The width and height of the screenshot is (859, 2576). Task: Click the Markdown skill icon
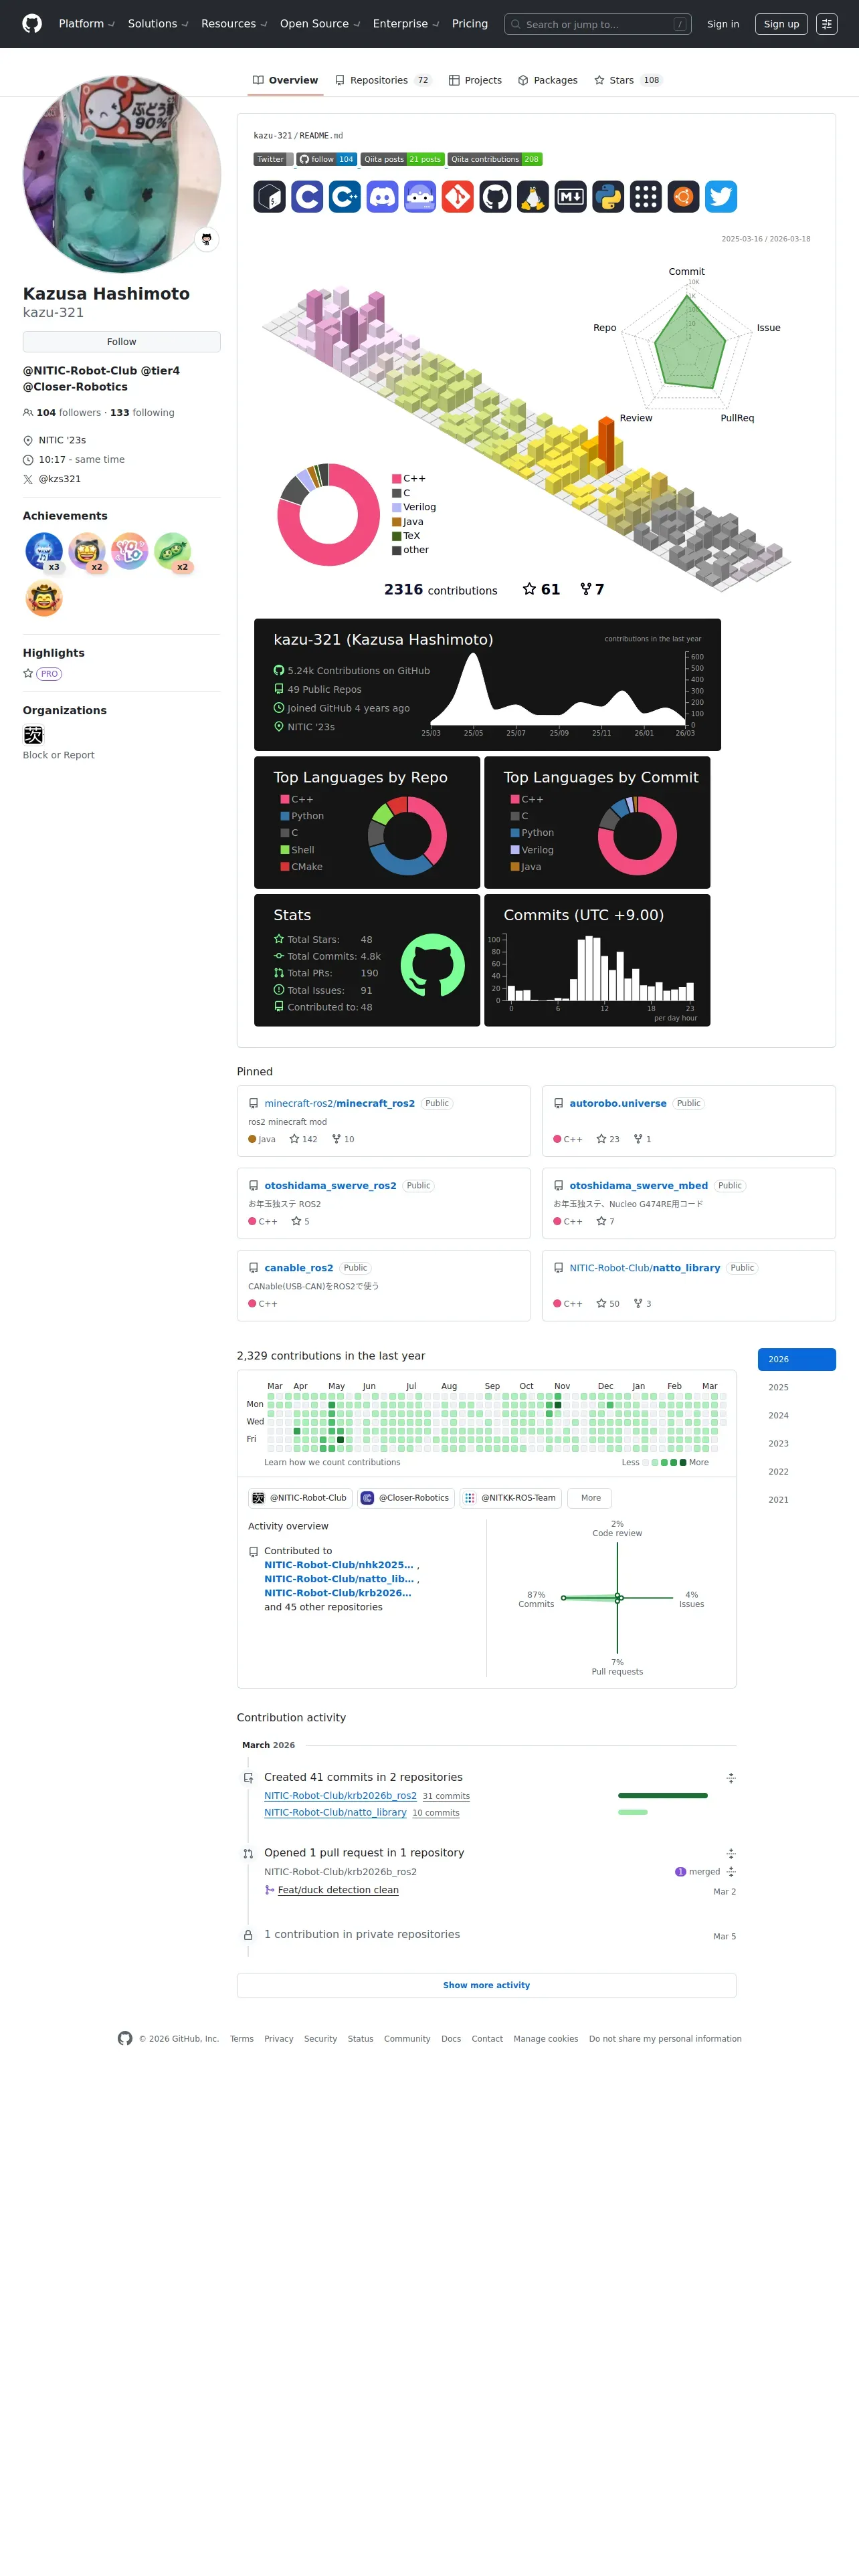(571, 197)
